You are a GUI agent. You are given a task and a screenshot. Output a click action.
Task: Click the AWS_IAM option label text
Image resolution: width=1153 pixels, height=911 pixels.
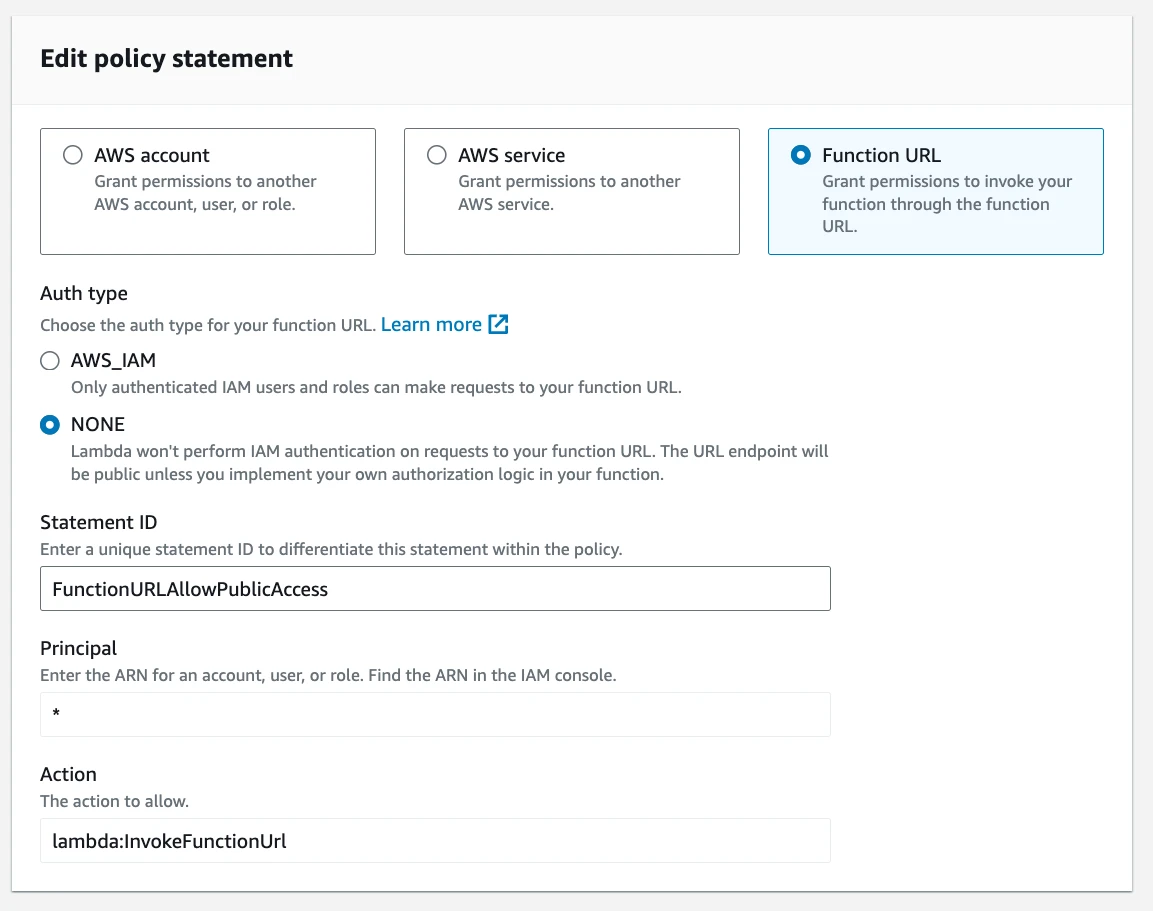[x=113, y=361]
